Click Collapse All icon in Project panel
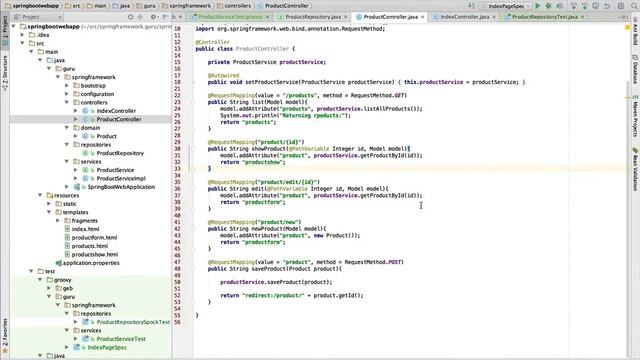Image resolution: width=640 pixels, height=360 pixels. [x=140, y=17]
